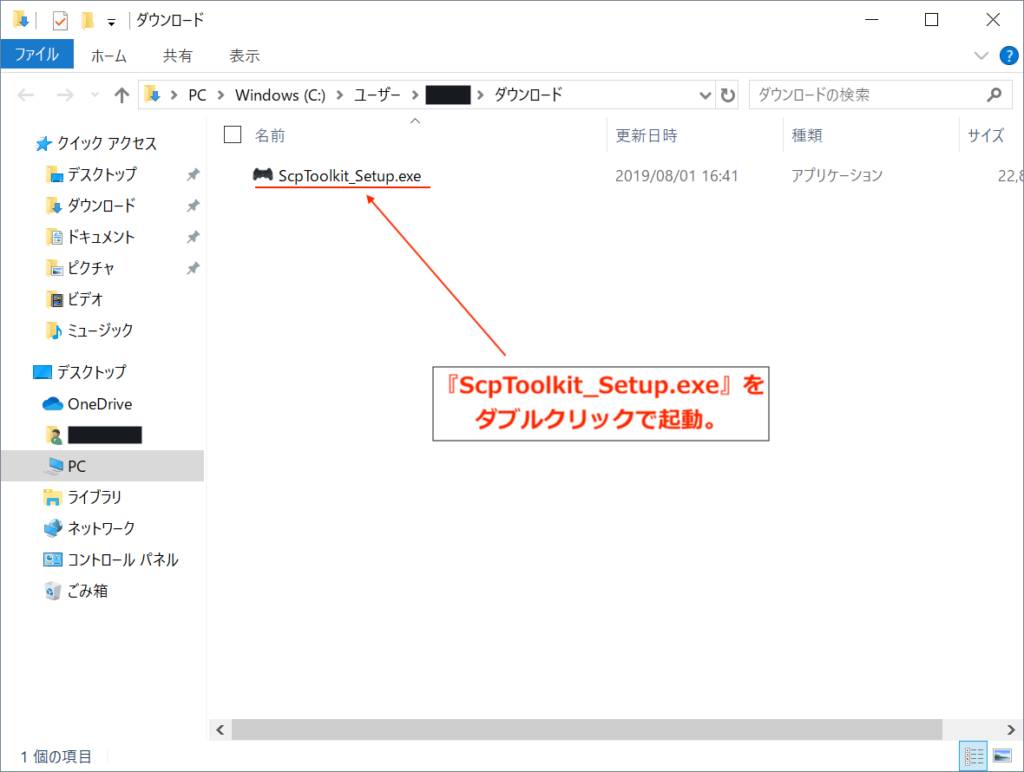Image resolution: width=1024 pixels, height=772 pixels.
Task: Click Windows (C:) in the address bar
Action: (x=280, y=95)
